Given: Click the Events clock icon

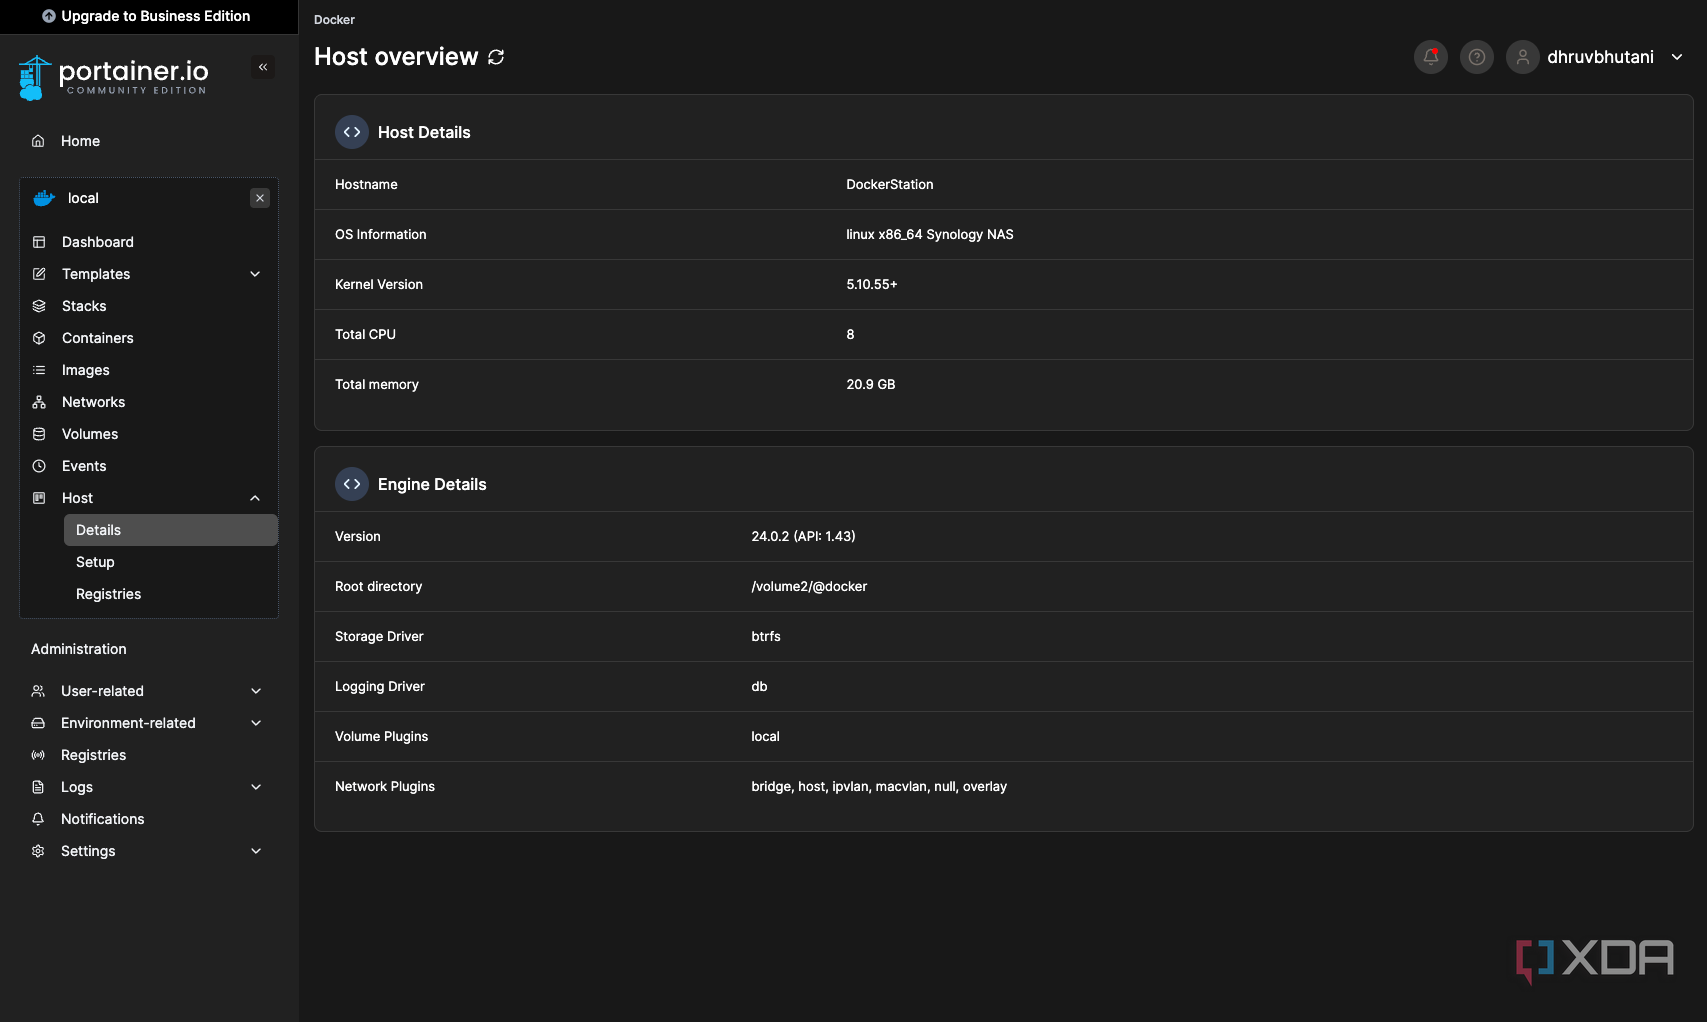Looking at the screenshot, I should pos(39,466).
